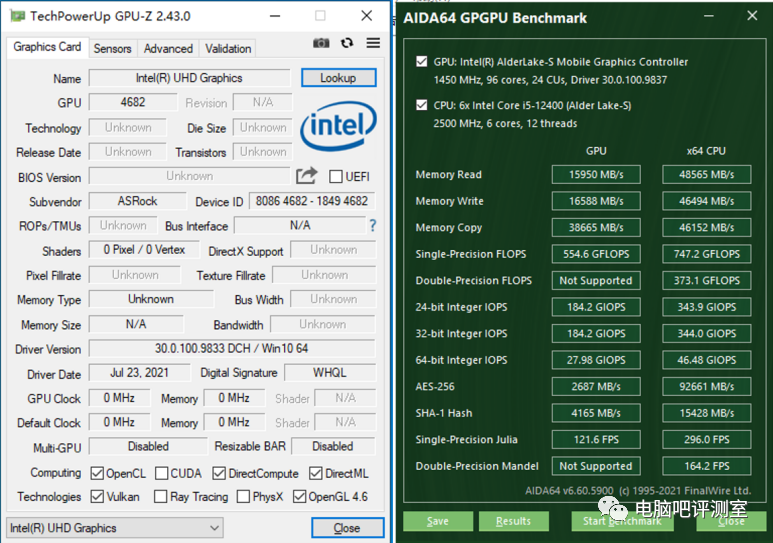The width and height of the screenshot is (773, 543).
Task: Open the Validation tab
Action: 228,49
